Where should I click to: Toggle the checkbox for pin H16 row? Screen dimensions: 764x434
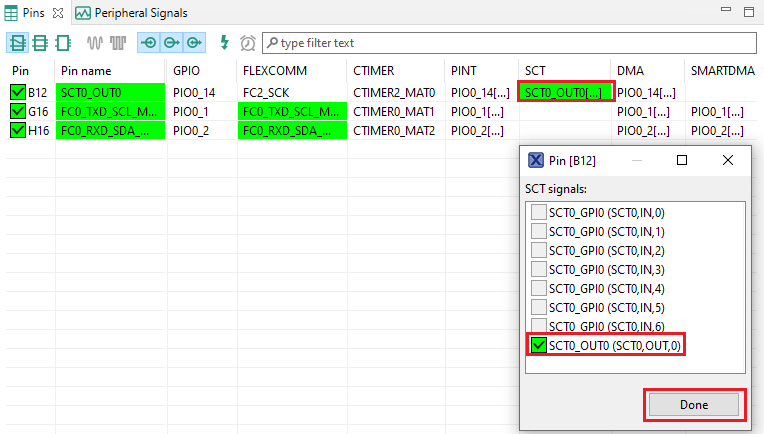tap(18, 131)
